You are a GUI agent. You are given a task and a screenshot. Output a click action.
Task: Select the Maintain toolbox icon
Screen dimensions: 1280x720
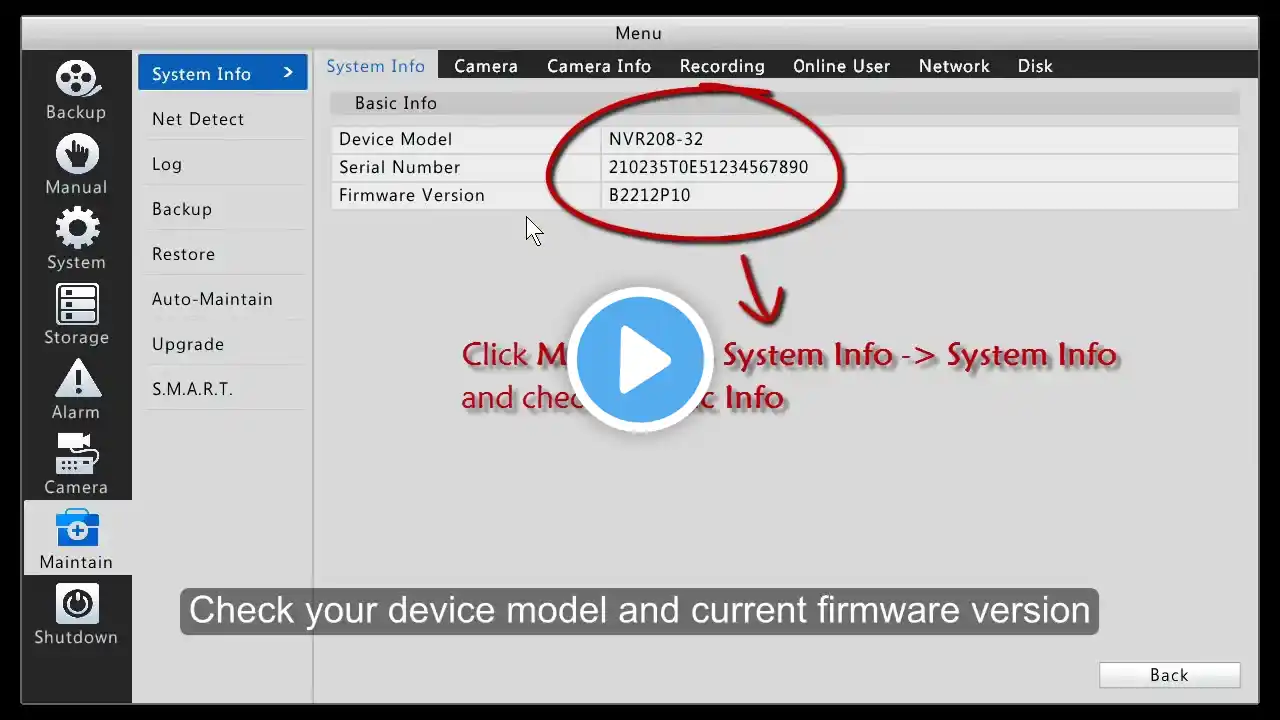click(x=77, y=529)
